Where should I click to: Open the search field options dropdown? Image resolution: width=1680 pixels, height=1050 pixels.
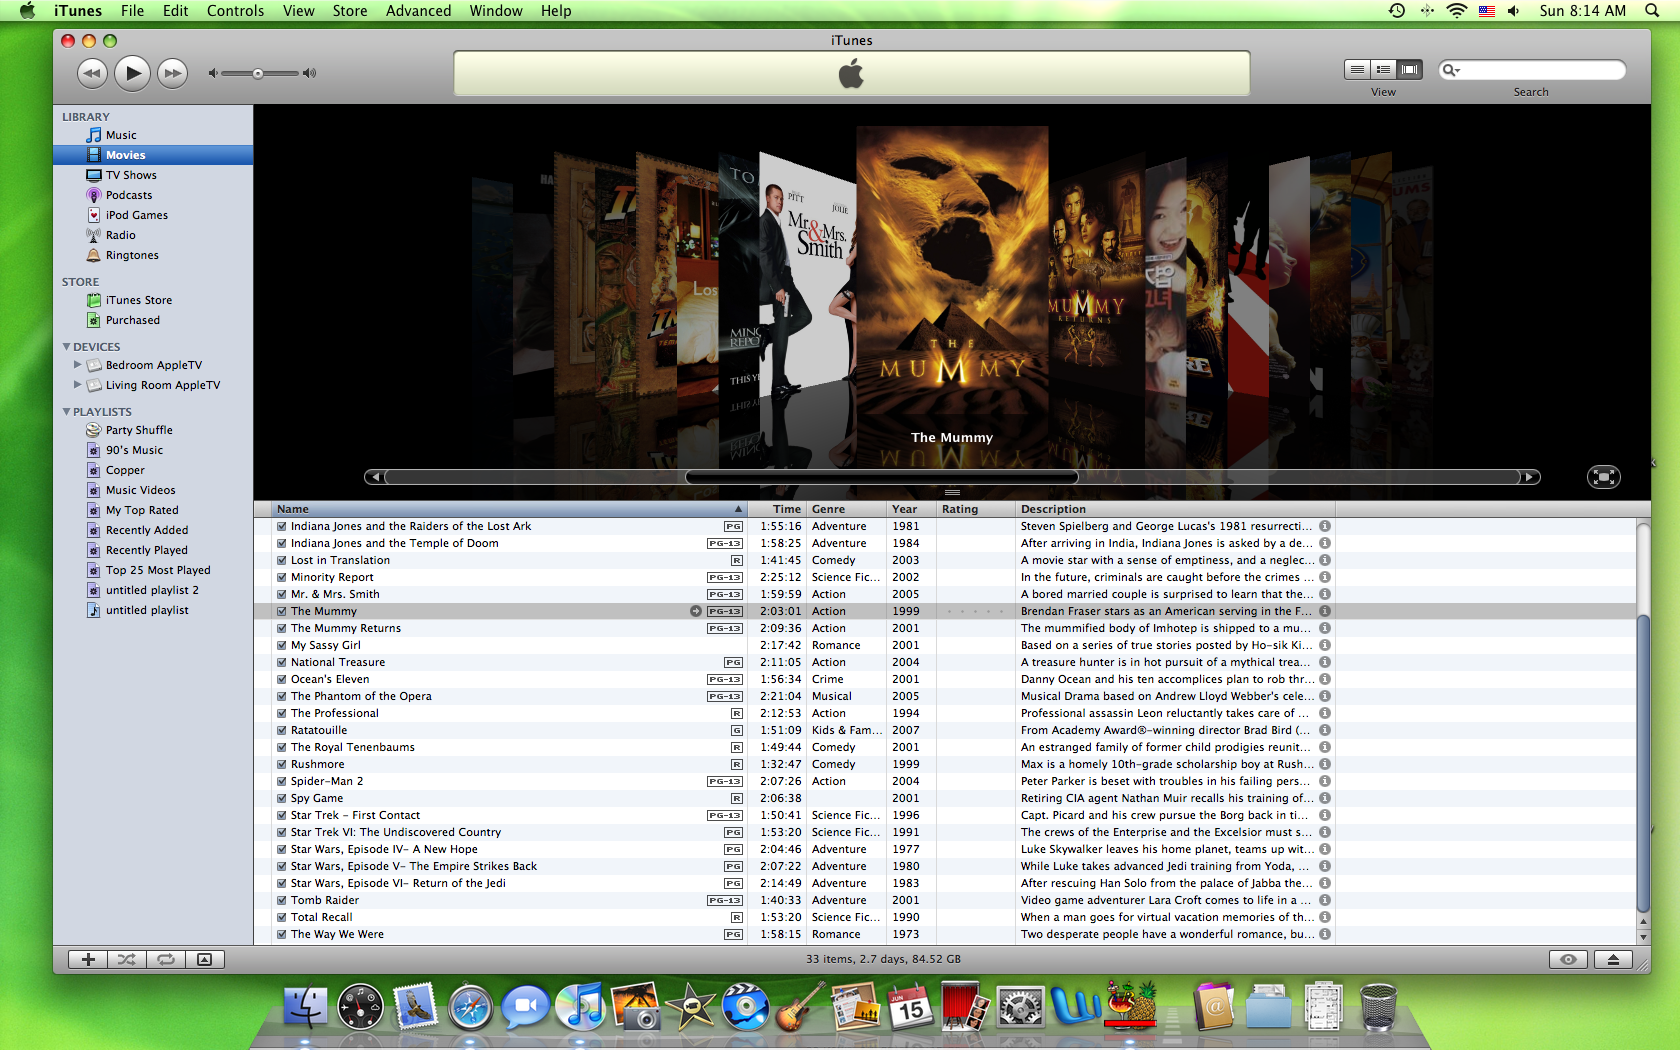pos(1450,70)
